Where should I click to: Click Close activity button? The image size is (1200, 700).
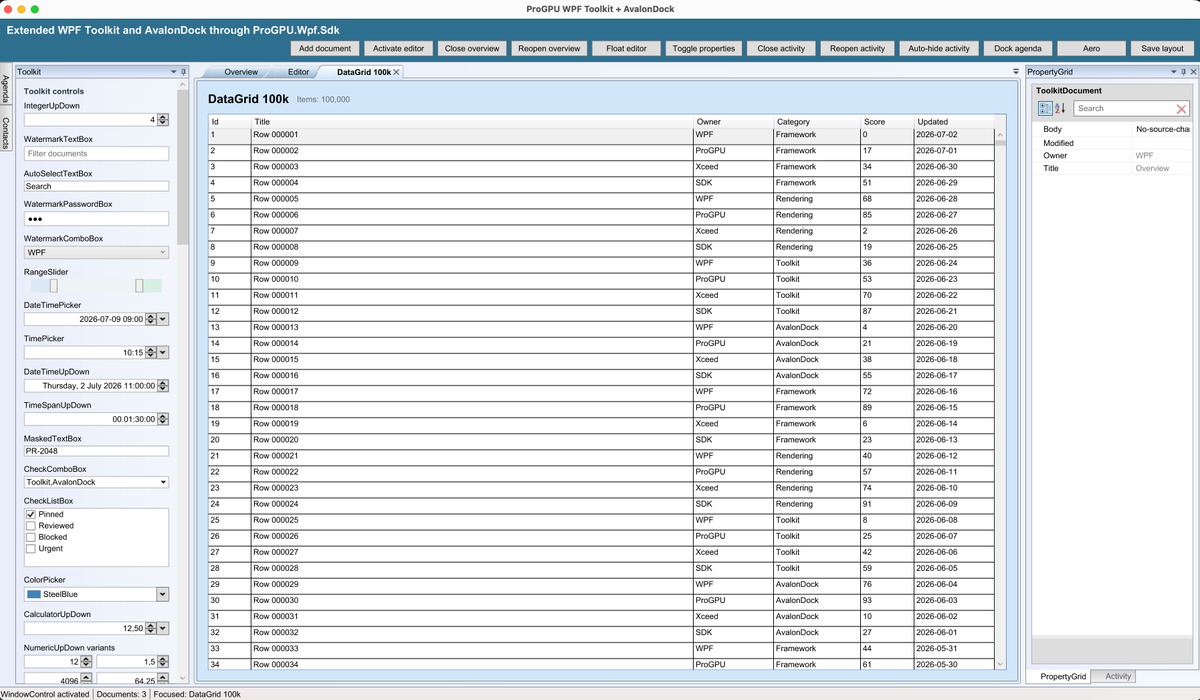[x=781, y=48]
